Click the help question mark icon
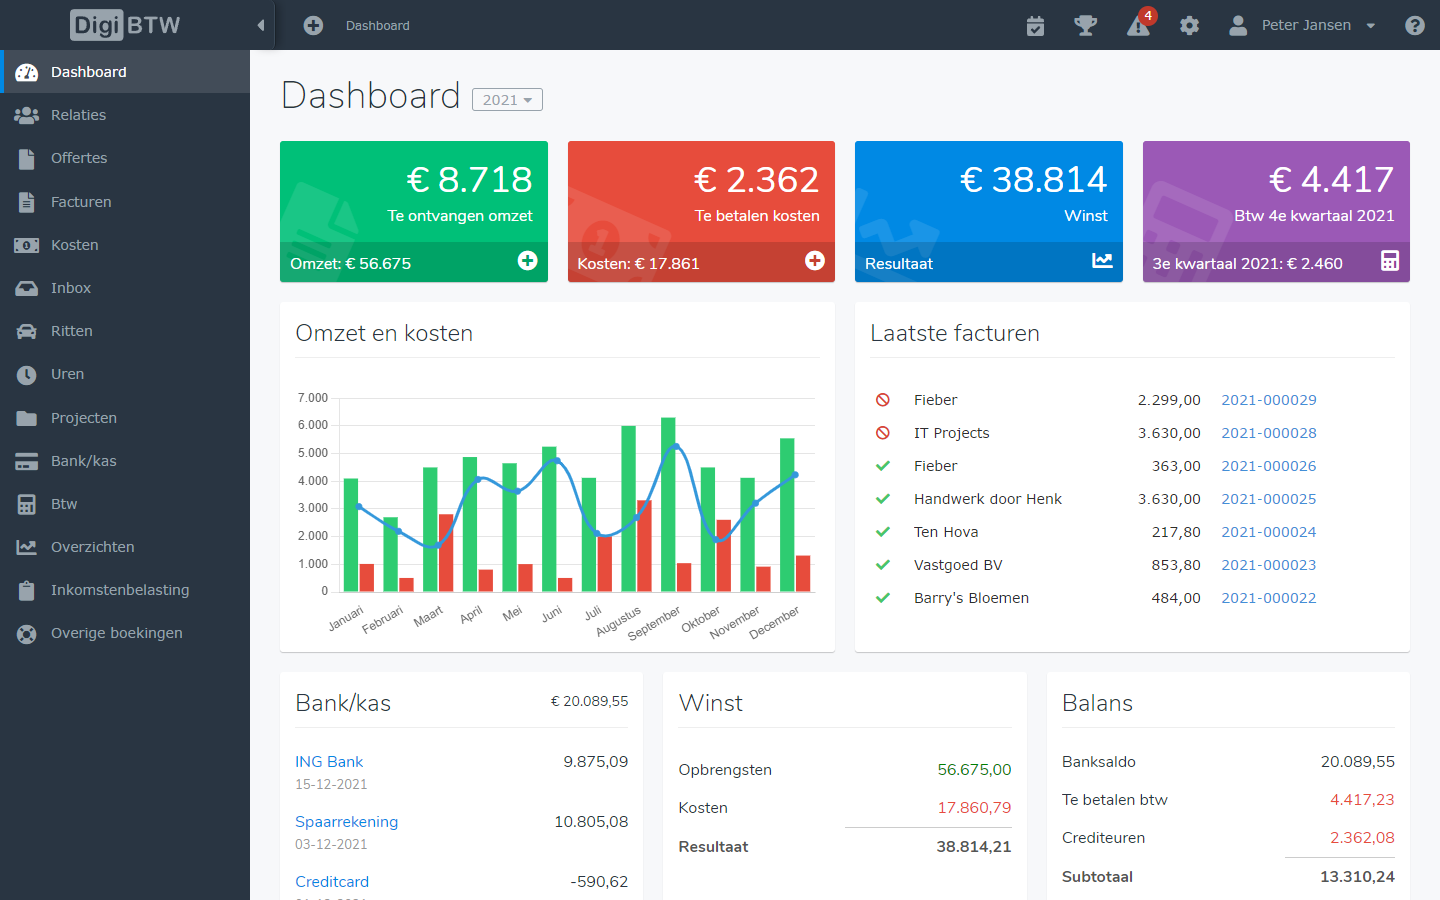The width and height of the screenshot is (1440, 900). [1414, 25]
